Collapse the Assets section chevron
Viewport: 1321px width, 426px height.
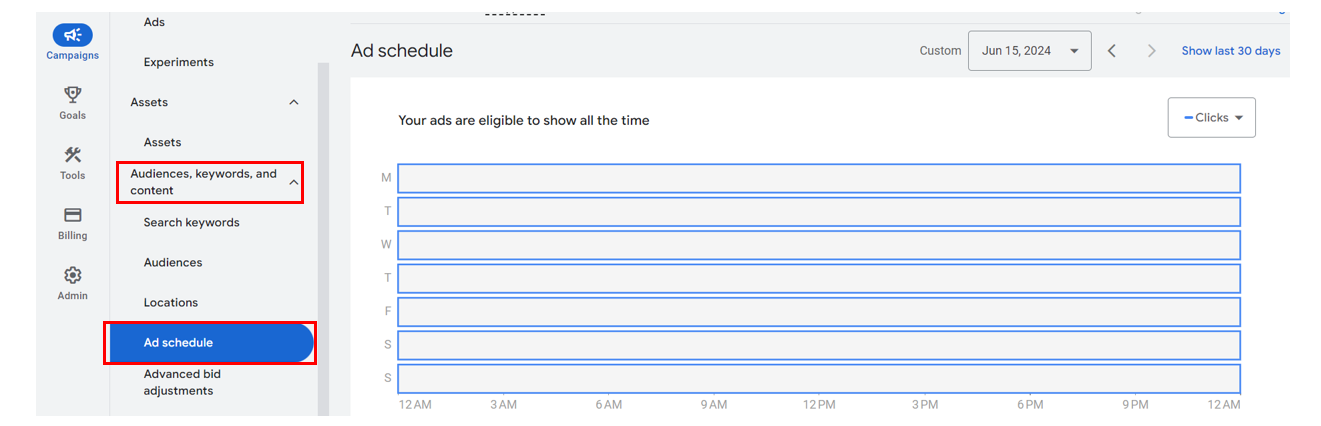[294, 102]
